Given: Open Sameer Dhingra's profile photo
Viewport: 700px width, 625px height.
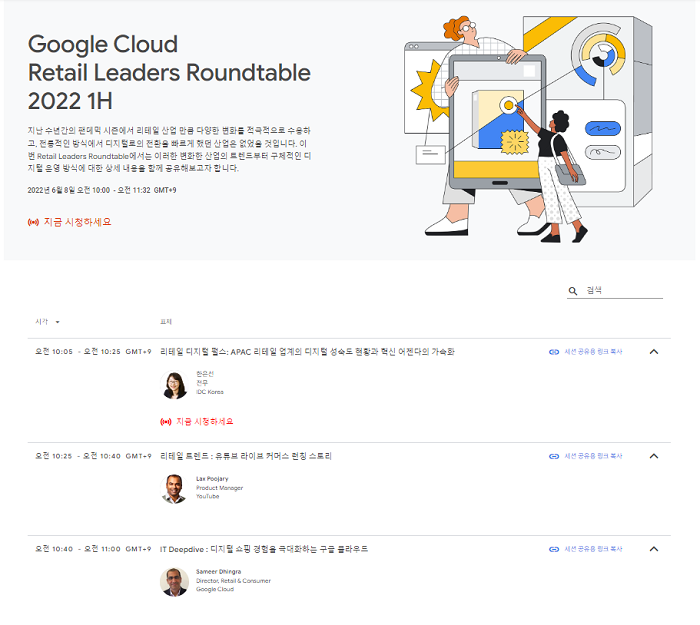Looking at the screenshot, I should [174, 582].
